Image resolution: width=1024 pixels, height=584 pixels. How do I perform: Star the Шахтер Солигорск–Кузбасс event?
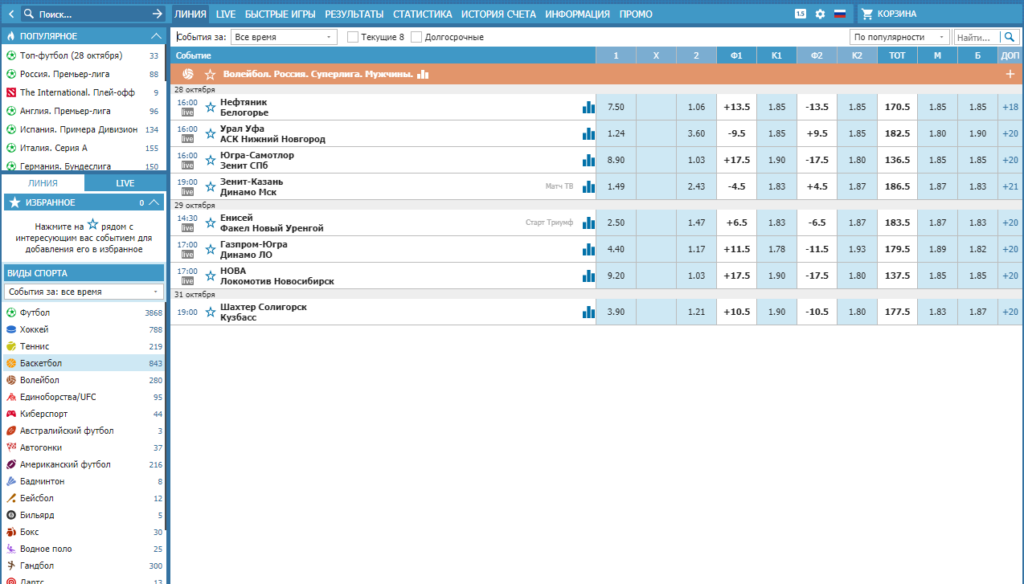tap(210, 312)
